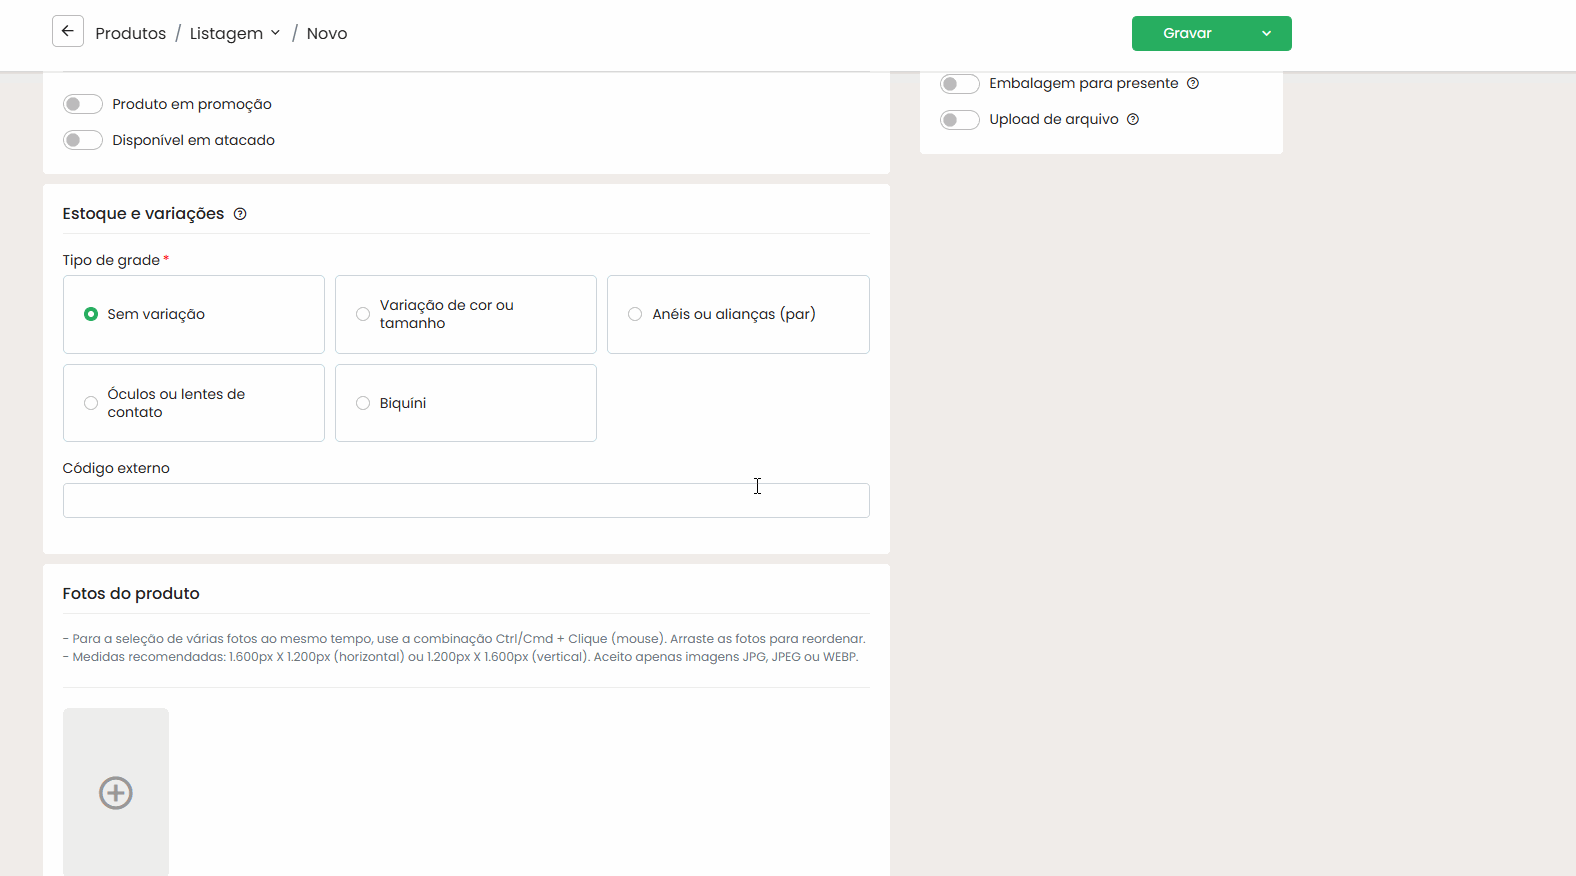Viewport: 1576px width, 876px height.
Task: Select the Biquíni grade type
Action: pyautogui.click(x=363, y=403)
